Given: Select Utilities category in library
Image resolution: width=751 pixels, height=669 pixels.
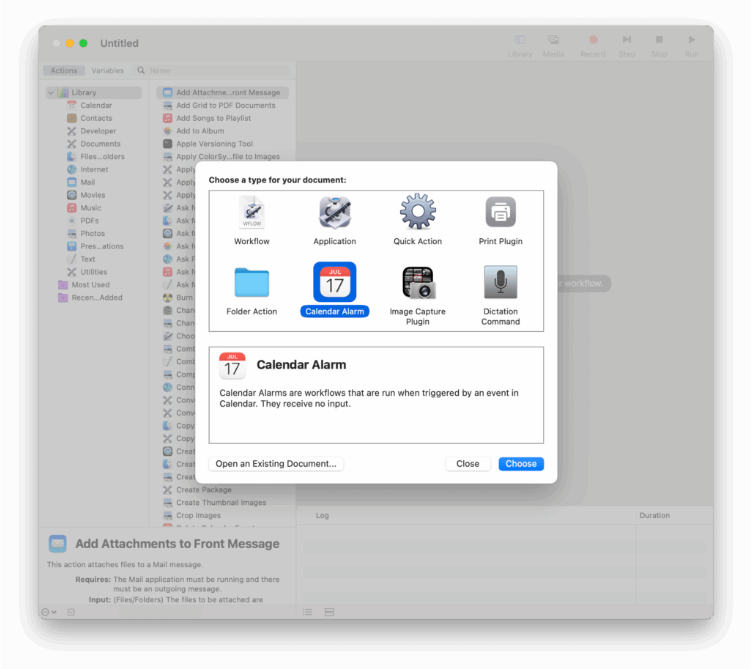Looking at the screenshot, I should click(93, 272).
